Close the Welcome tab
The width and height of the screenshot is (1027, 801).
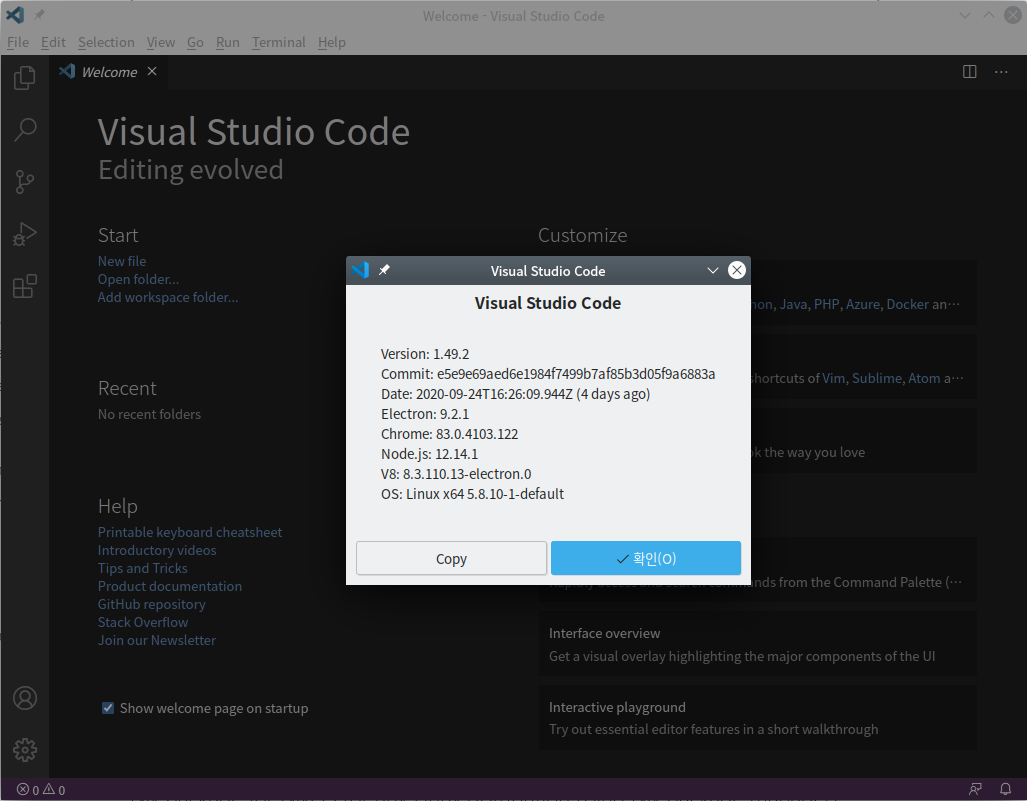tap(152, 71)
